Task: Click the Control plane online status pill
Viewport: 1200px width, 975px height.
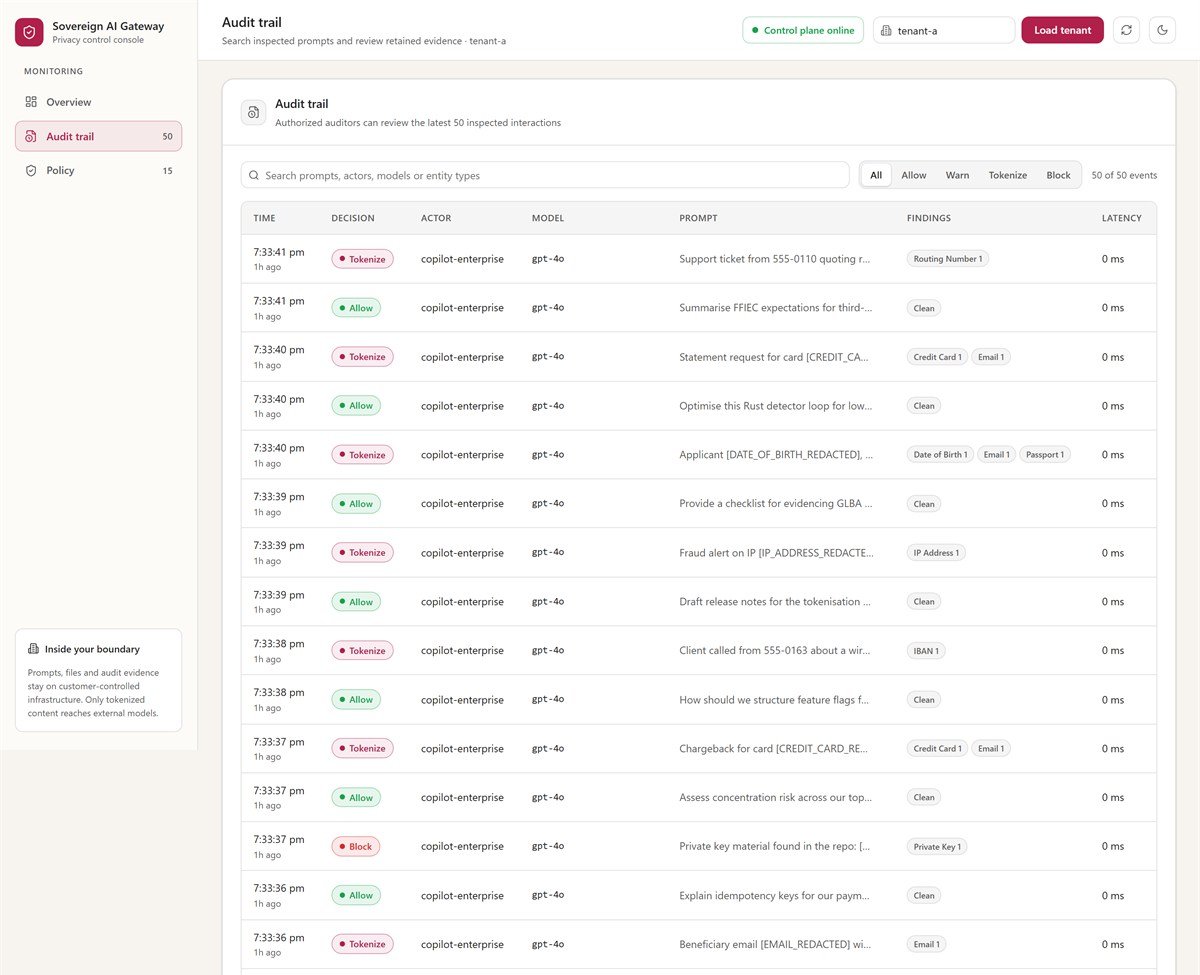Action: (803, 30)
